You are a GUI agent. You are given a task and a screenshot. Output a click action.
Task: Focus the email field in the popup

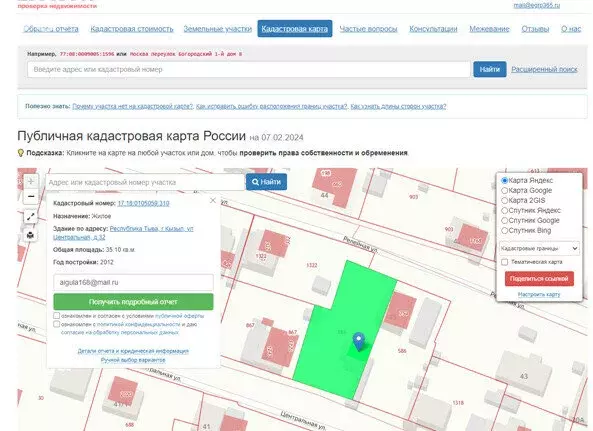pyautogui.click(x=134, y=282)
